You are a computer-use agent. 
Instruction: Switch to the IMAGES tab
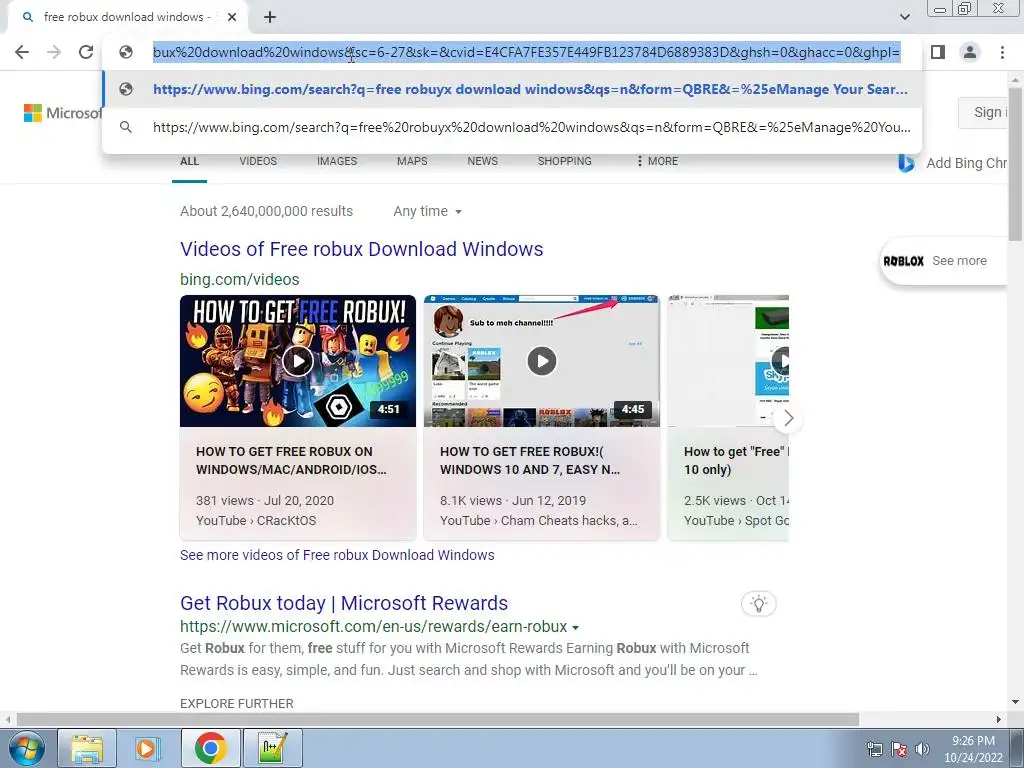(337, 161)
